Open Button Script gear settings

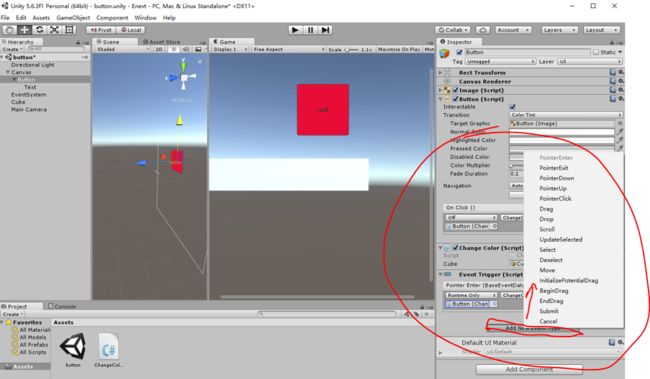tap(621, 99)
